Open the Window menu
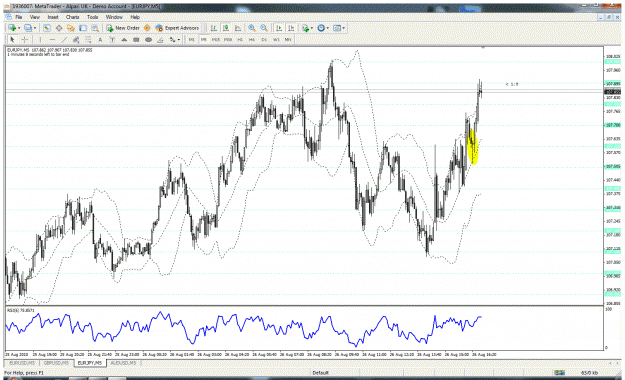The height and width of the screenshot is (380, 625). pyautogui.click(x=114, y=17)
